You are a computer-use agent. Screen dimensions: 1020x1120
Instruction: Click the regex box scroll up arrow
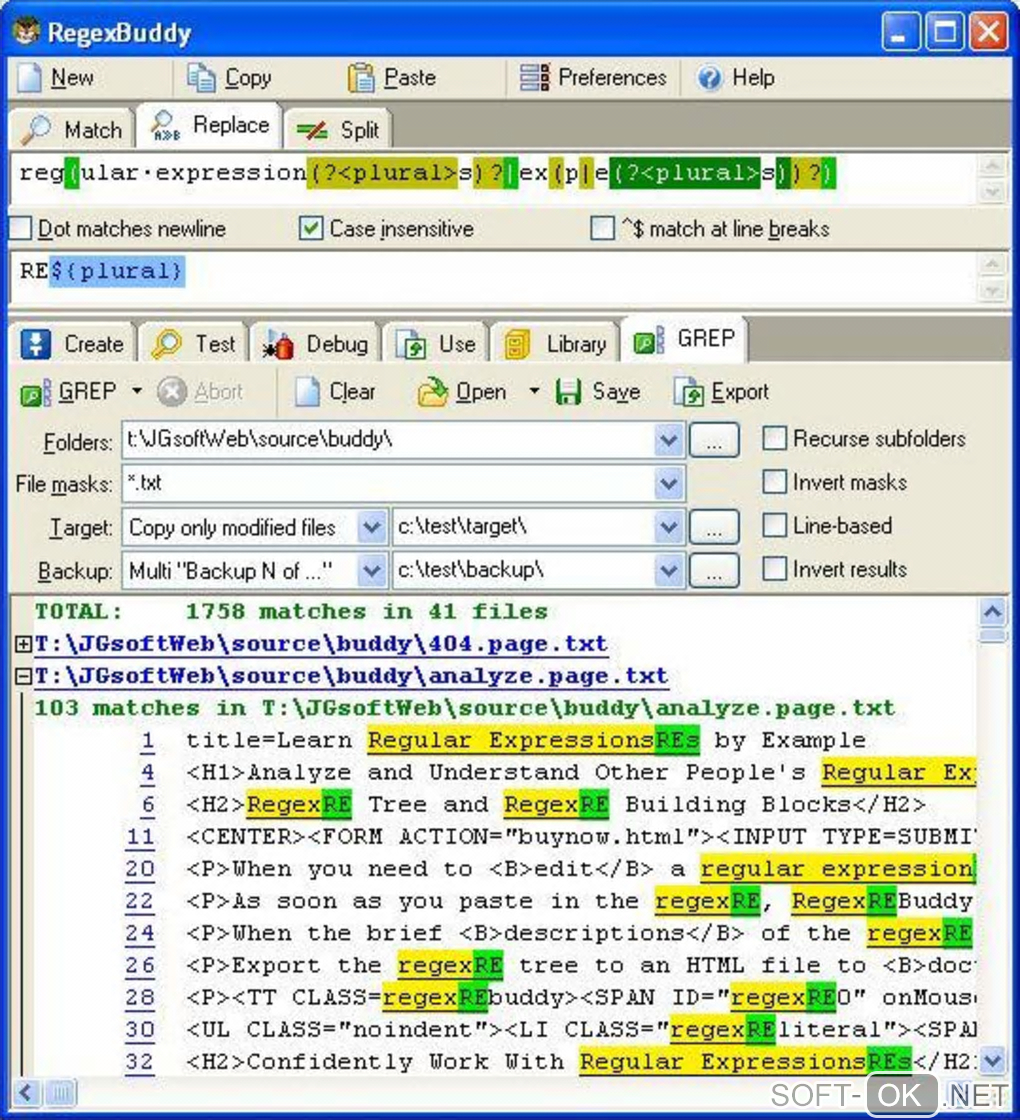(993, 166)
